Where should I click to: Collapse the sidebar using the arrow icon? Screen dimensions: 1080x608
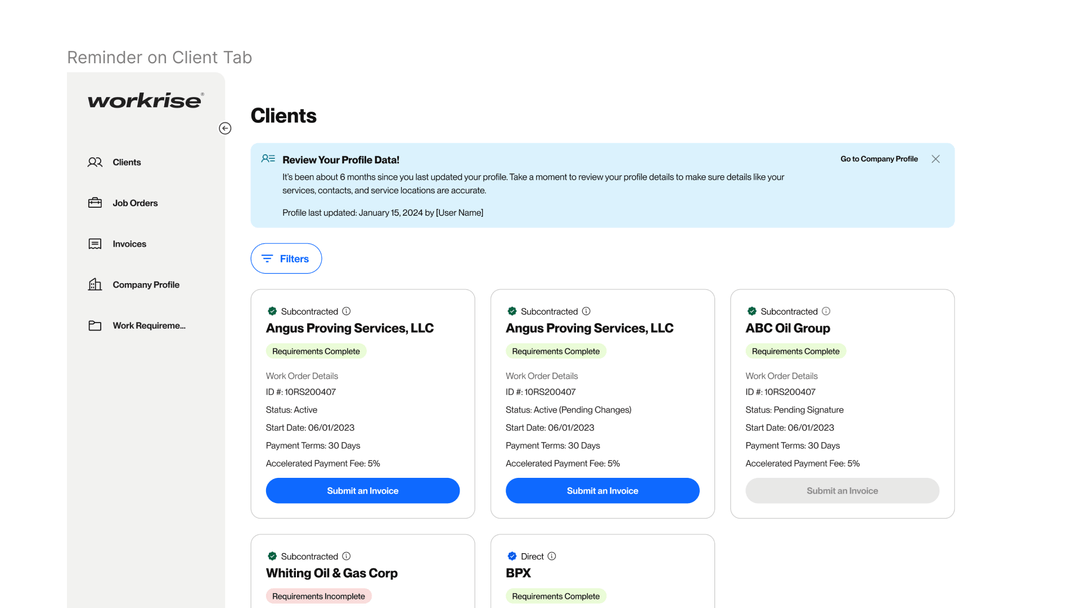pyautogui.click(x=225, y=128)
